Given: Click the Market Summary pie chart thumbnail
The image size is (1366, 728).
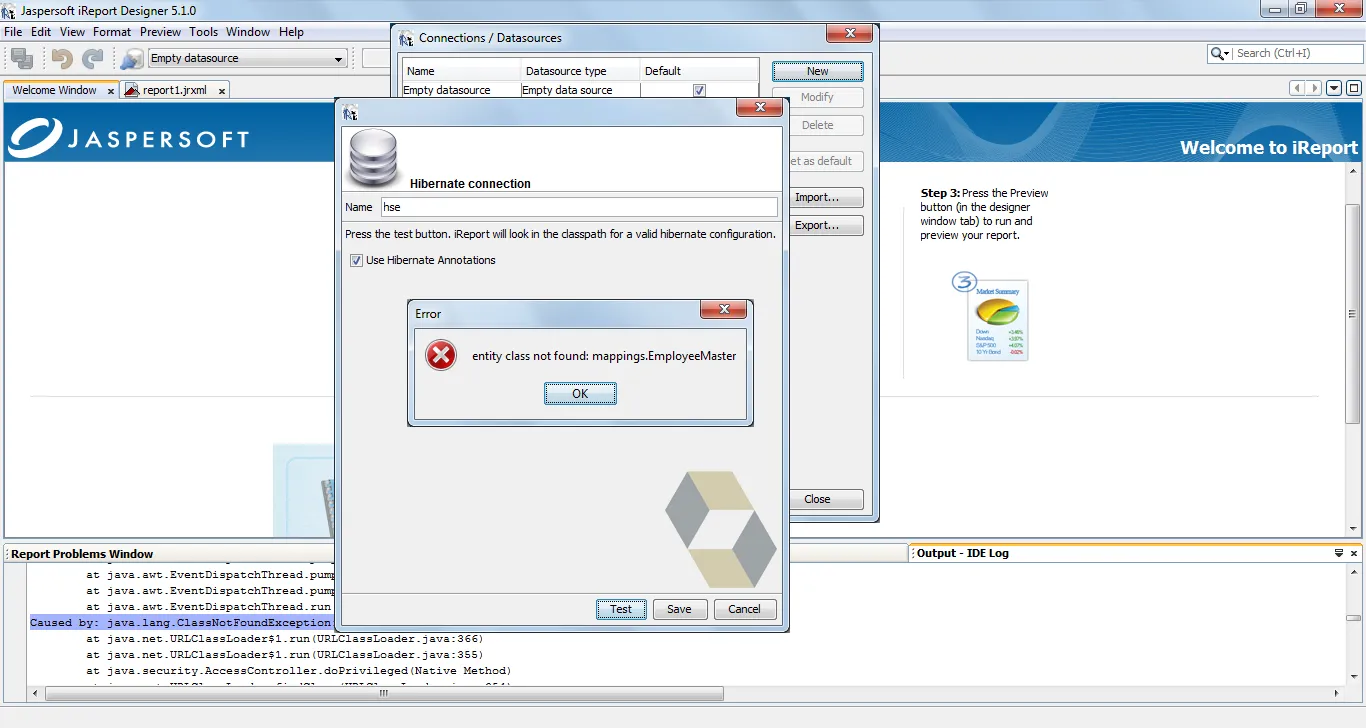Looking at the screenshot, I should point(998,320).
